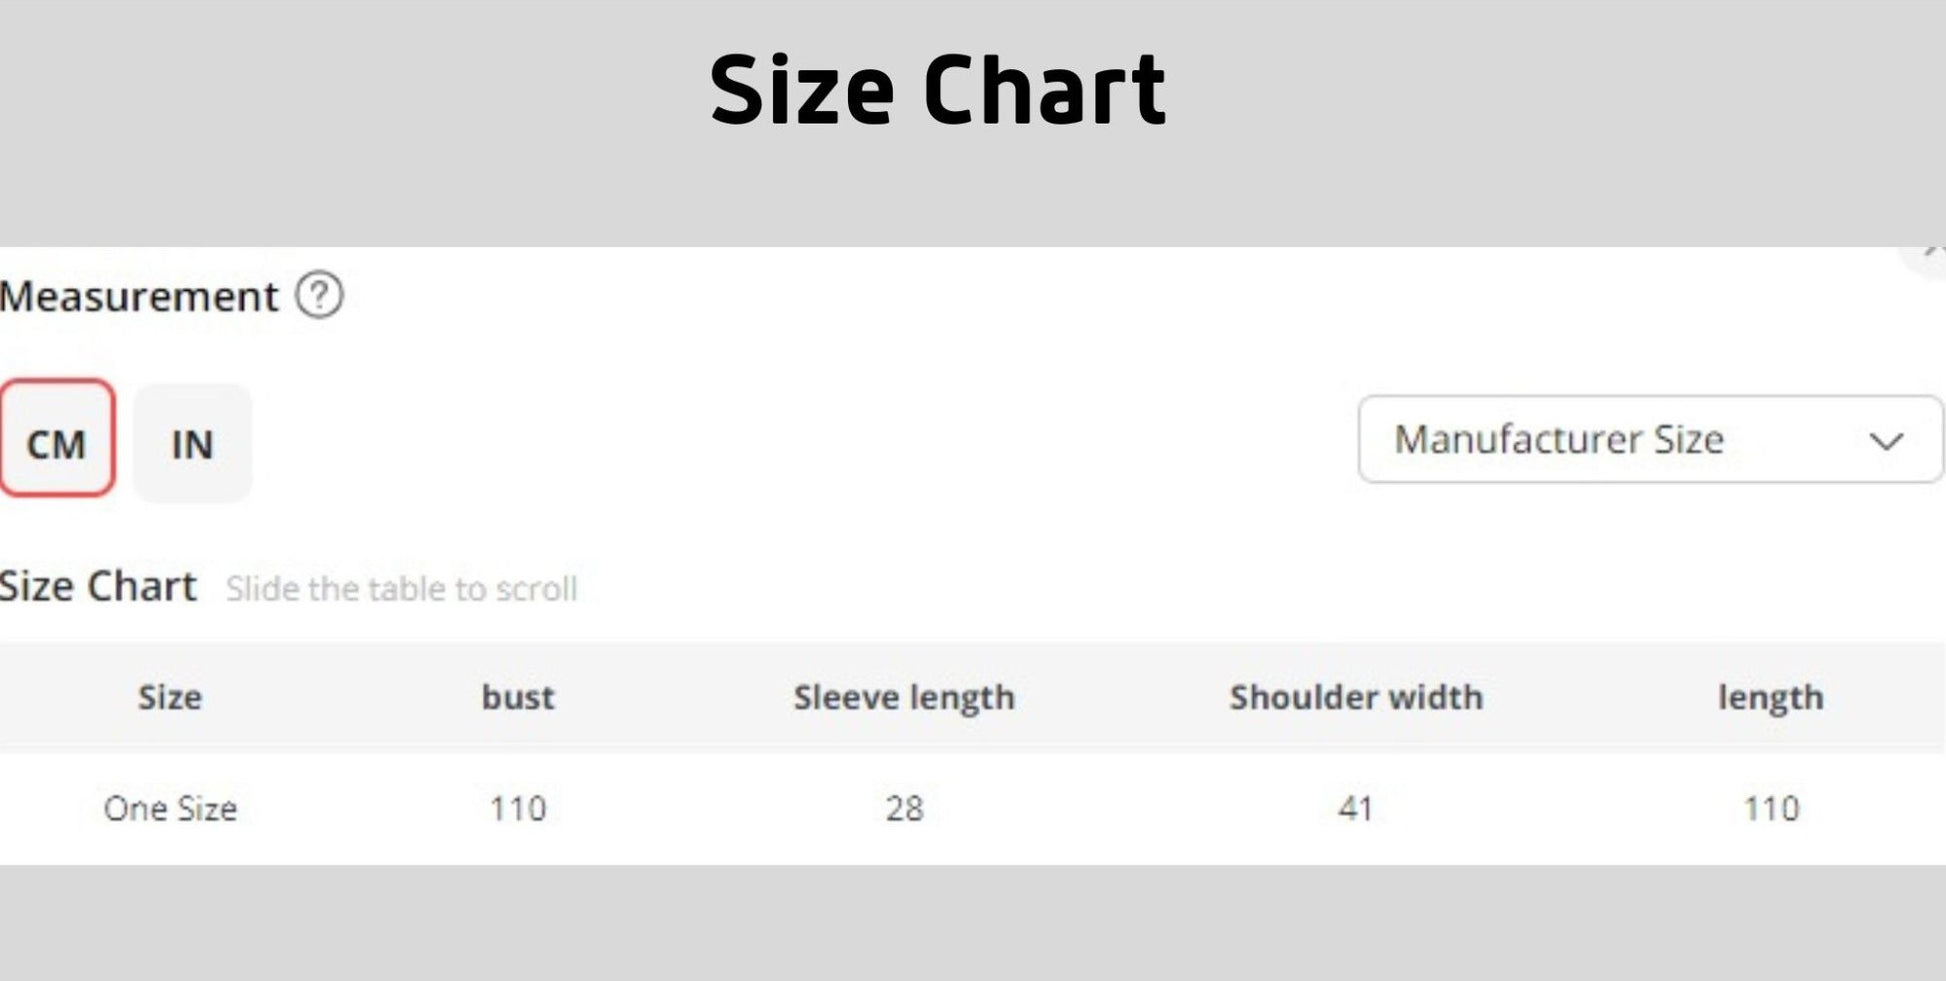Click the Sleeve length column header

904,697
